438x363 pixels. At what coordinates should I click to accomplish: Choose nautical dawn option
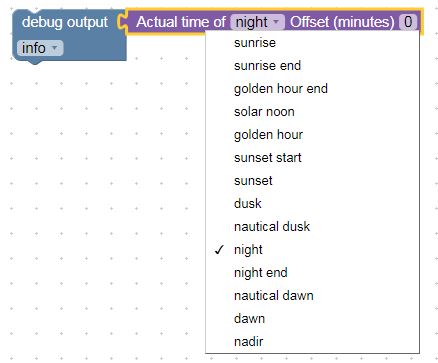pos(312,296)
